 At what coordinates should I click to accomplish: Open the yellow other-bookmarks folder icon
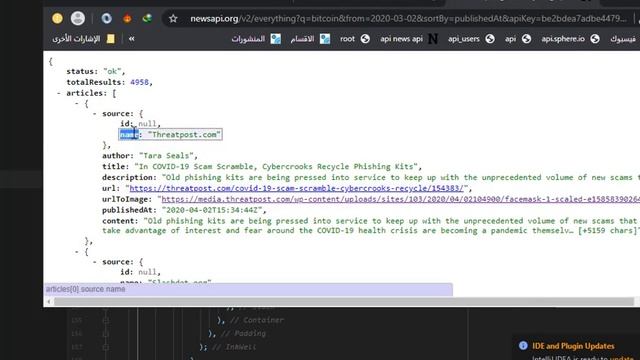point(111,39)
